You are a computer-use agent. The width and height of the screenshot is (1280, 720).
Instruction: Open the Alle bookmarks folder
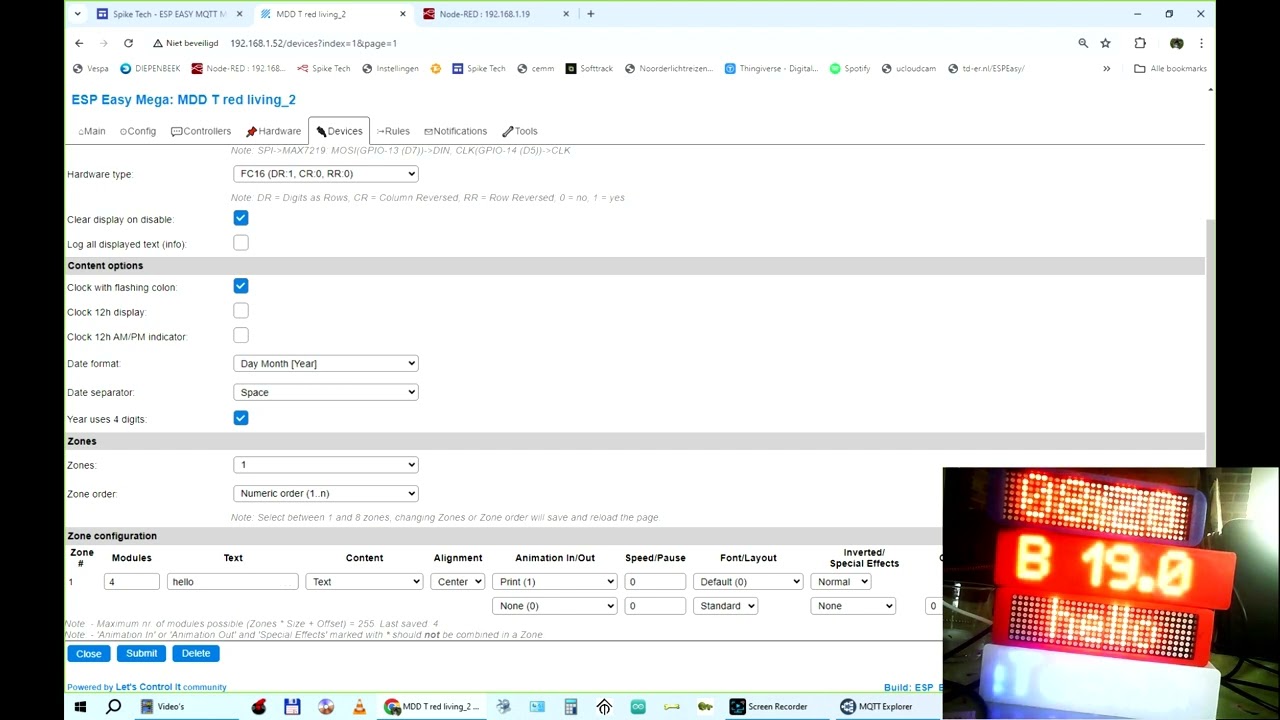click(x=1170, y=68)
